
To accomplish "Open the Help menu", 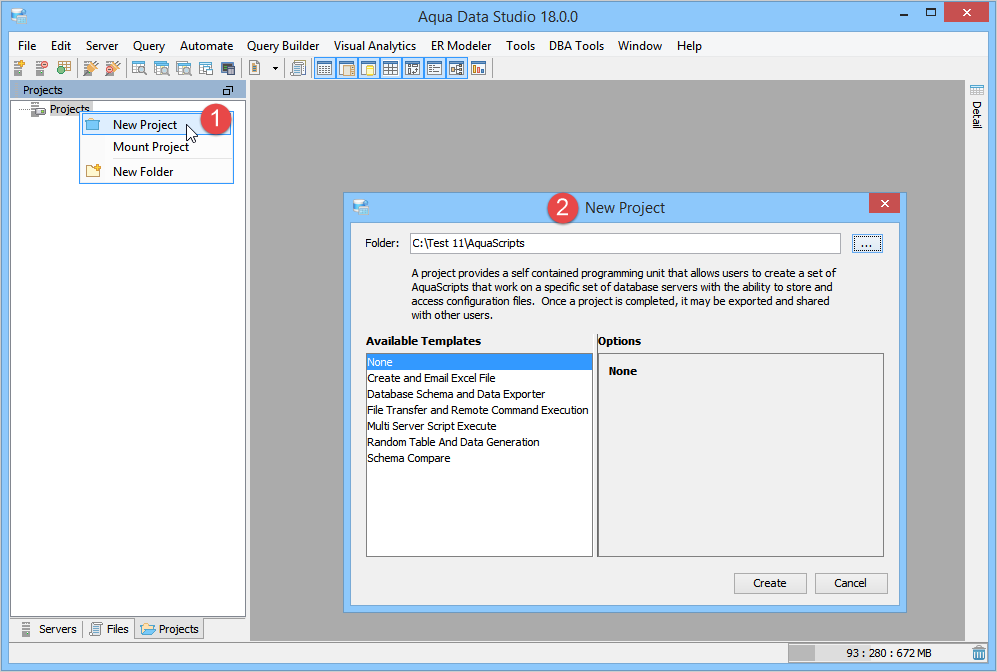I will point(689,46).
